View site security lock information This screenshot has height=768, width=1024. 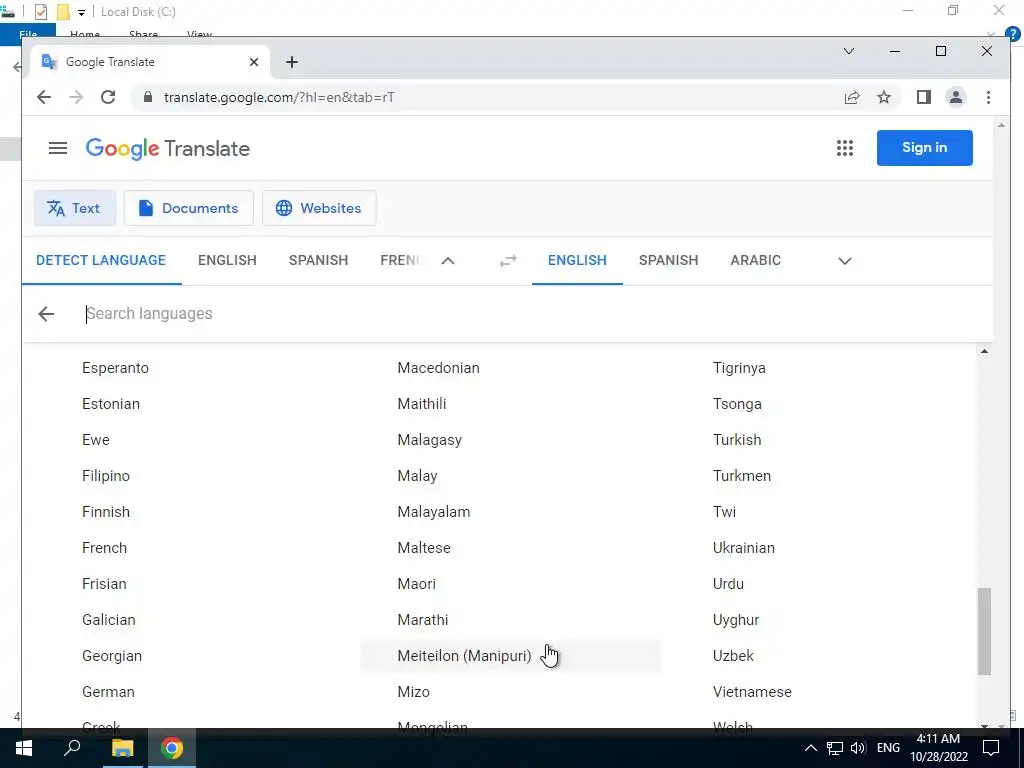148,97
